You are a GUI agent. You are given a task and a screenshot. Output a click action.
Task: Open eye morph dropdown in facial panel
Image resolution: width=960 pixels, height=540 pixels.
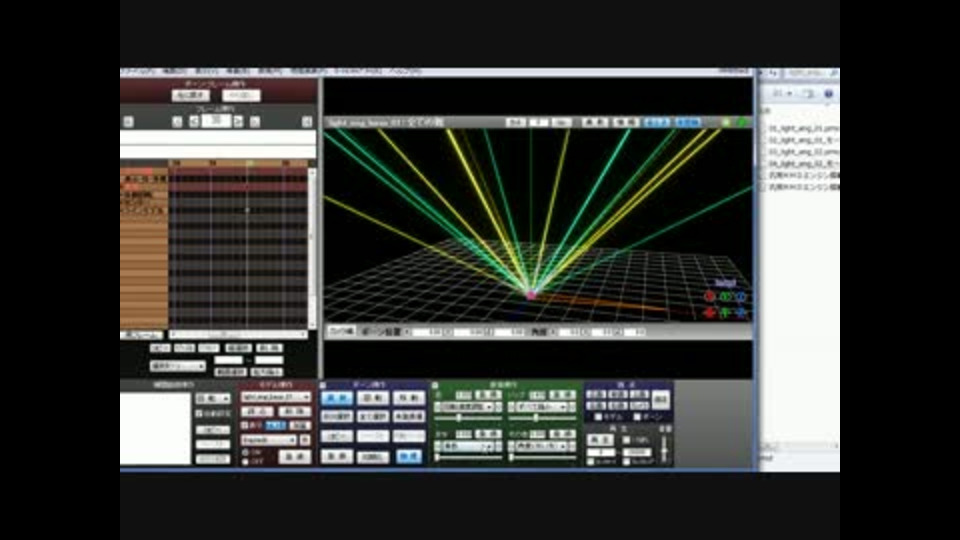(468, 407)
